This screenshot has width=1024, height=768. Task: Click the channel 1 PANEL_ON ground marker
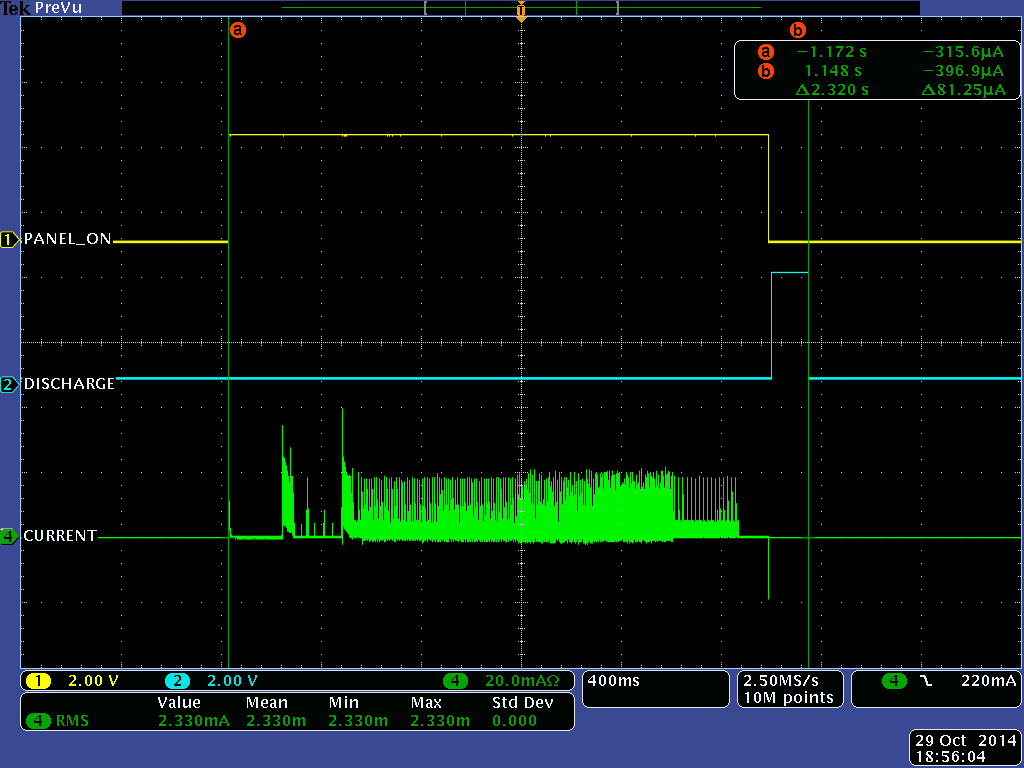tap(10, 240)
